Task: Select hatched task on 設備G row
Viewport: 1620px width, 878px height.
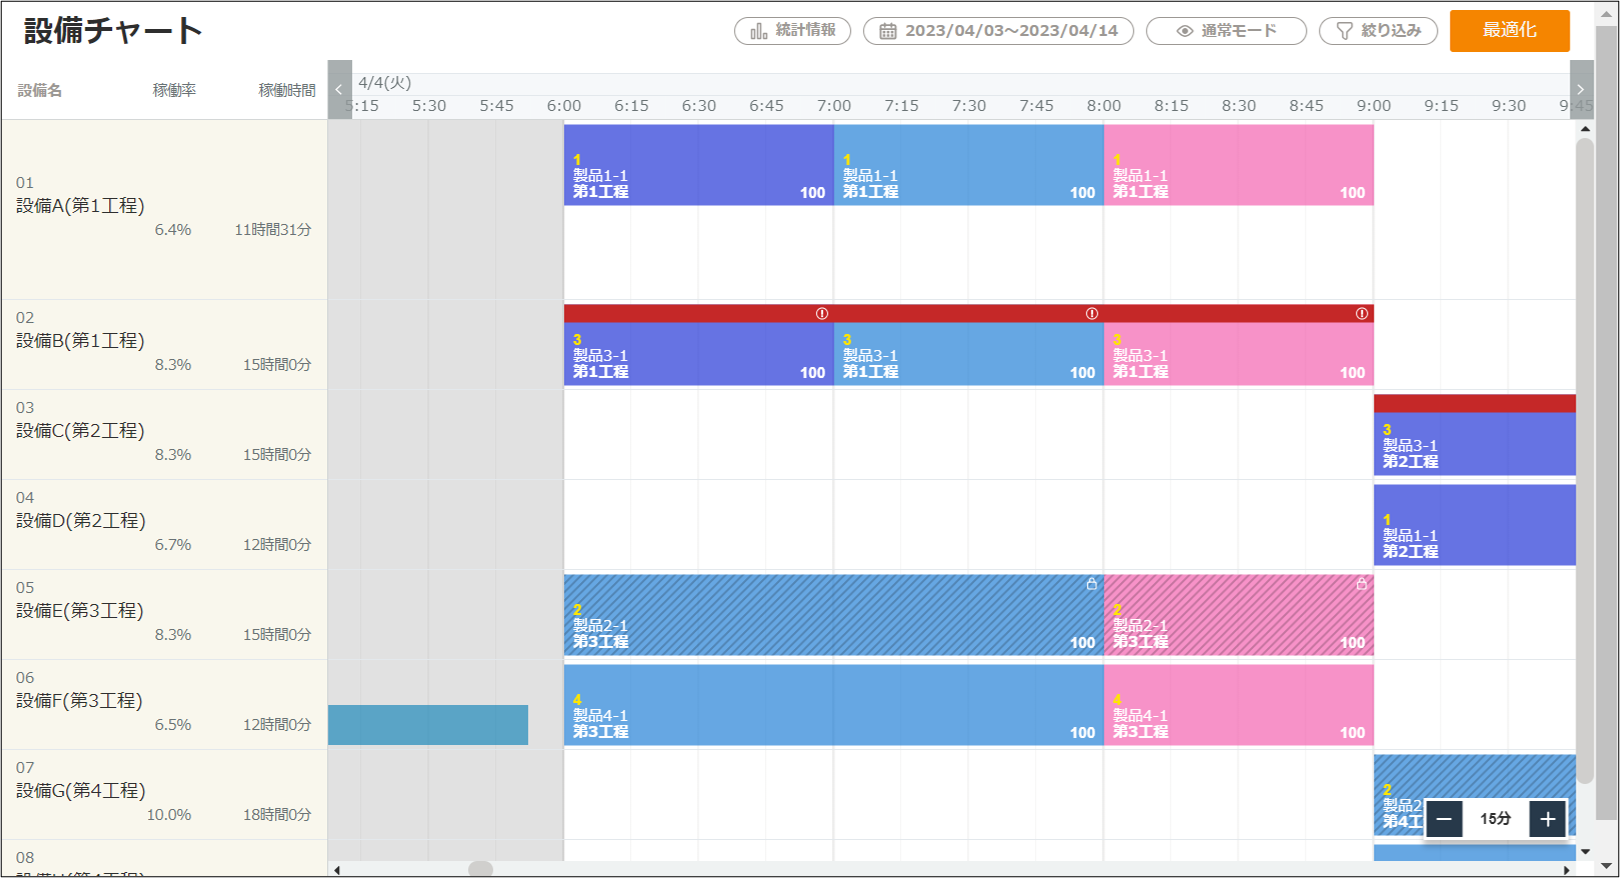Action: click(x=1475, y=795)
